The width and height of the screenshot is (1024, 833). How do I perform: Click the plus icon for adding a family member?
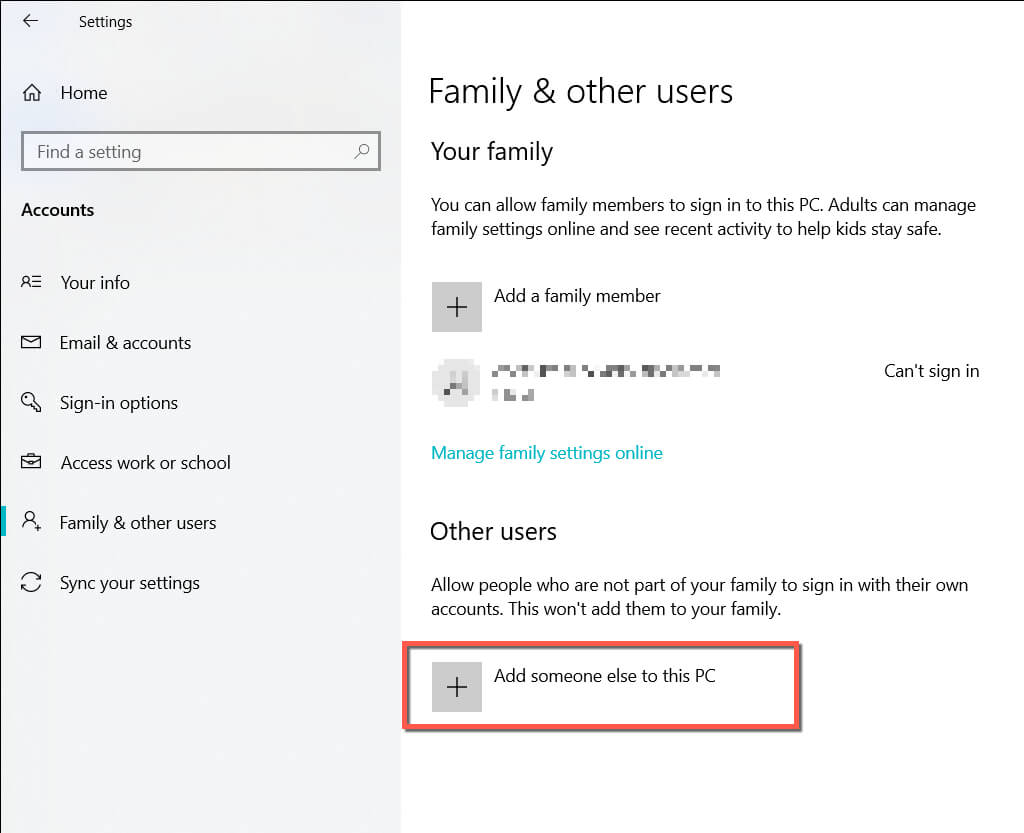pos(456,307)
